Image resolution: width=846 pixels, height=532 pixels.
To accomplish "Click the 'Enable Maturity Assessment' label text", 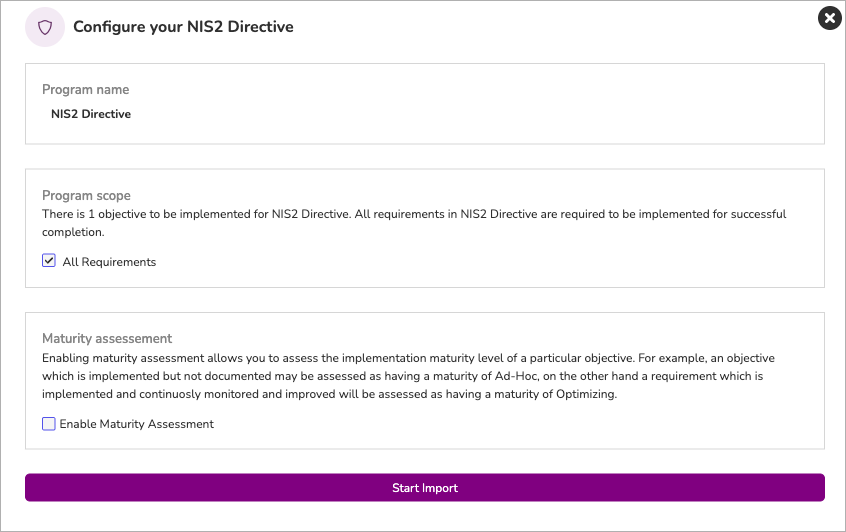I will pos(137,424).
